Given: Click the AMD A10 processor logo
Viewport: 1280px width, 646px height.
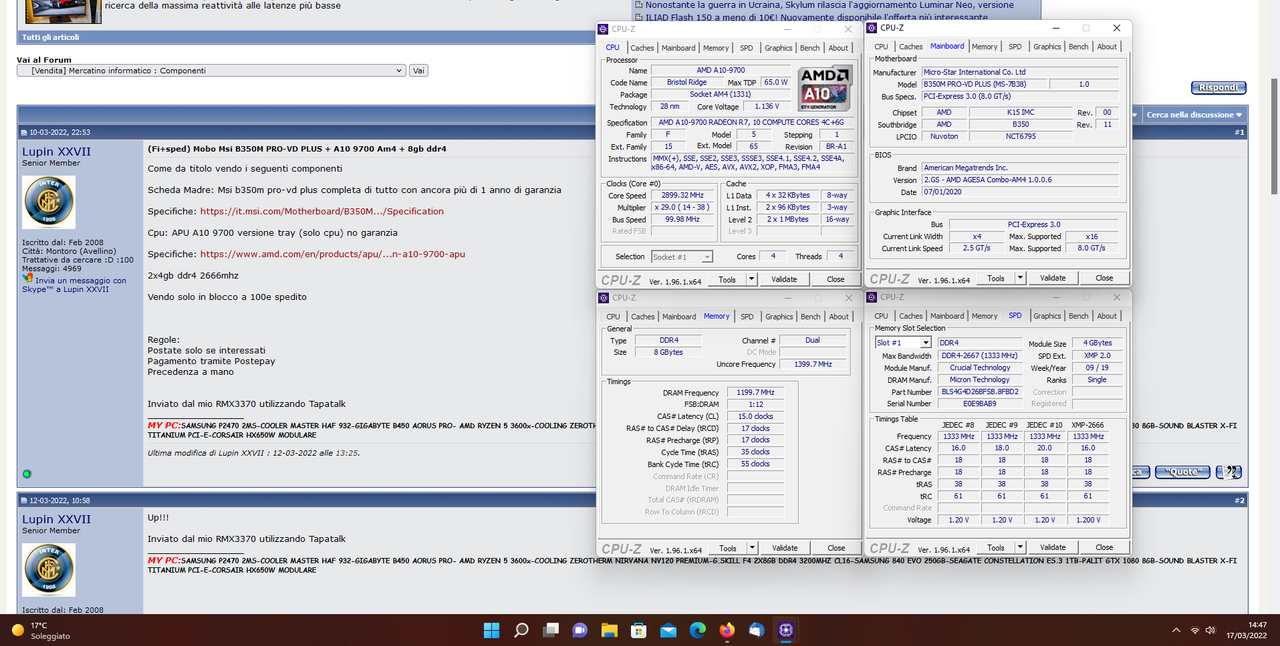Looking at the screenshot, I should [825, 88].
